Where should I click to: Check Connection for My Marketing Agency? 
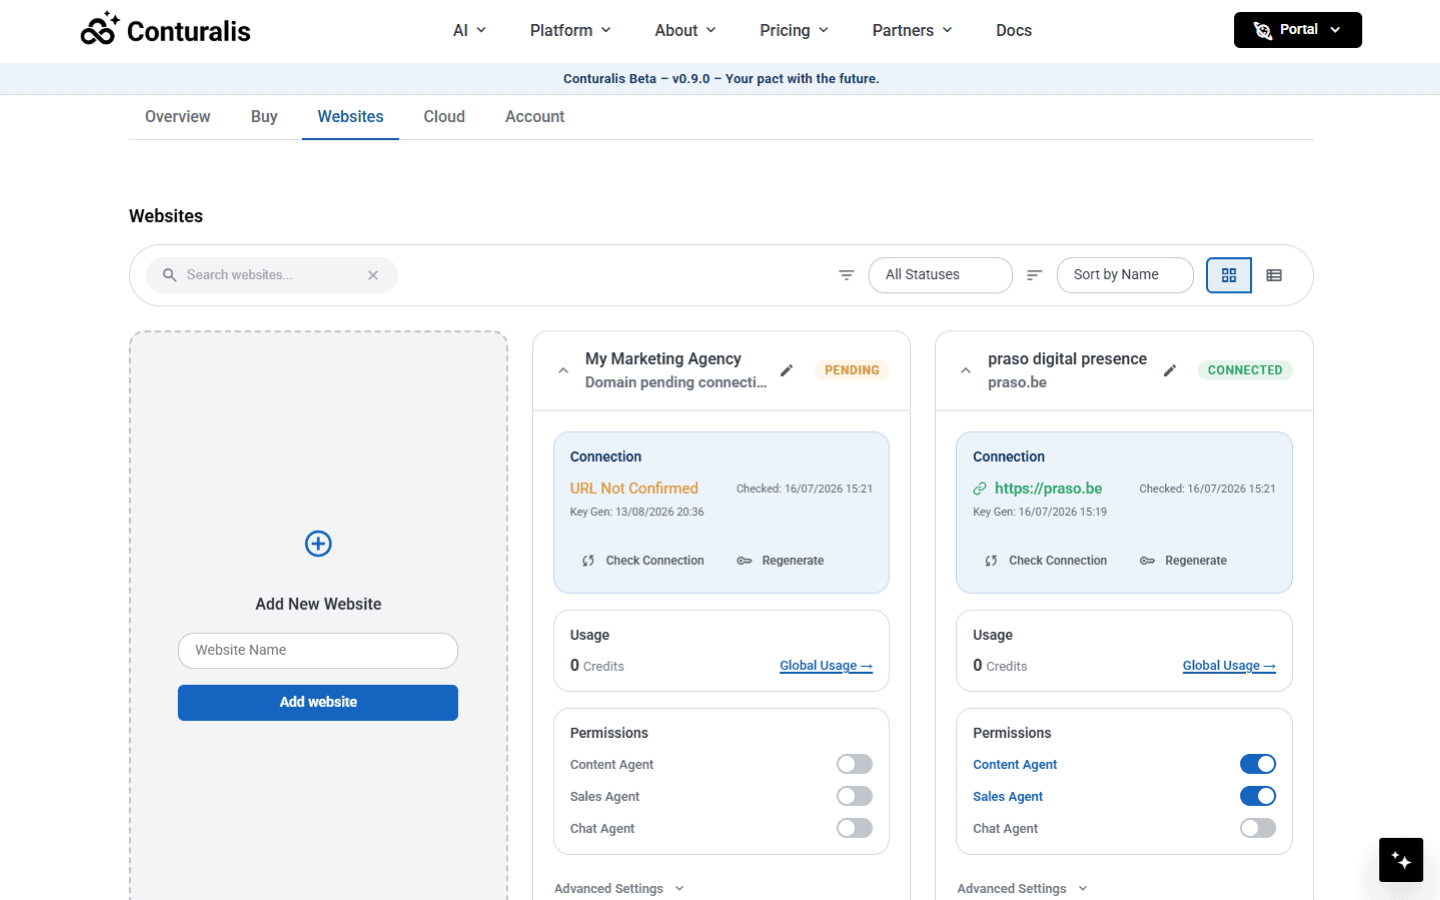[643, 561]
